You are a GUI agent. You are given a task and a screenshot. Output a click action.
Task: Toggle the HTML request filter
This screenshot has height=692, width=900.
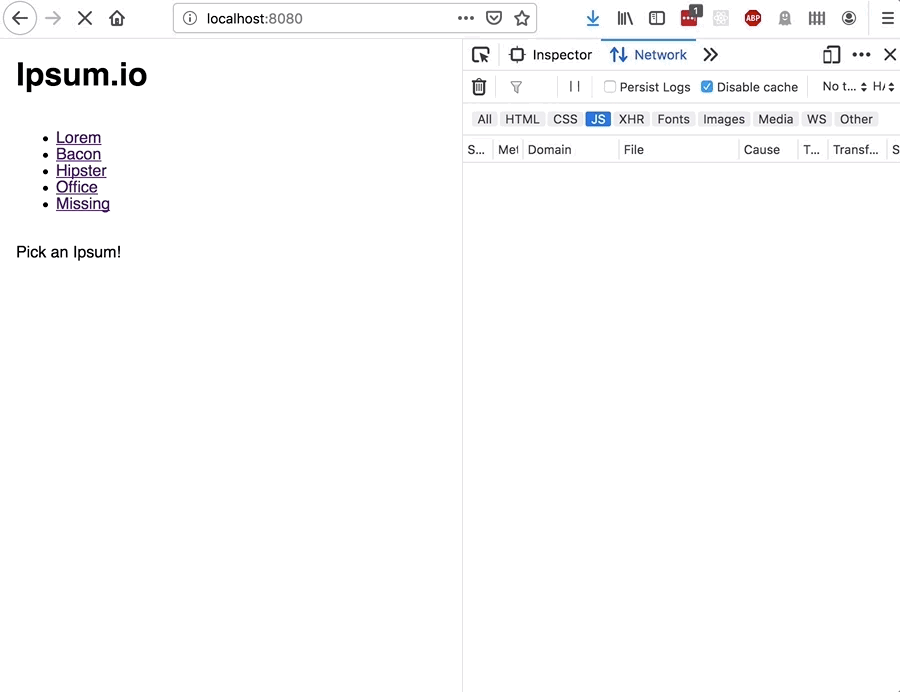click(522, 119)
